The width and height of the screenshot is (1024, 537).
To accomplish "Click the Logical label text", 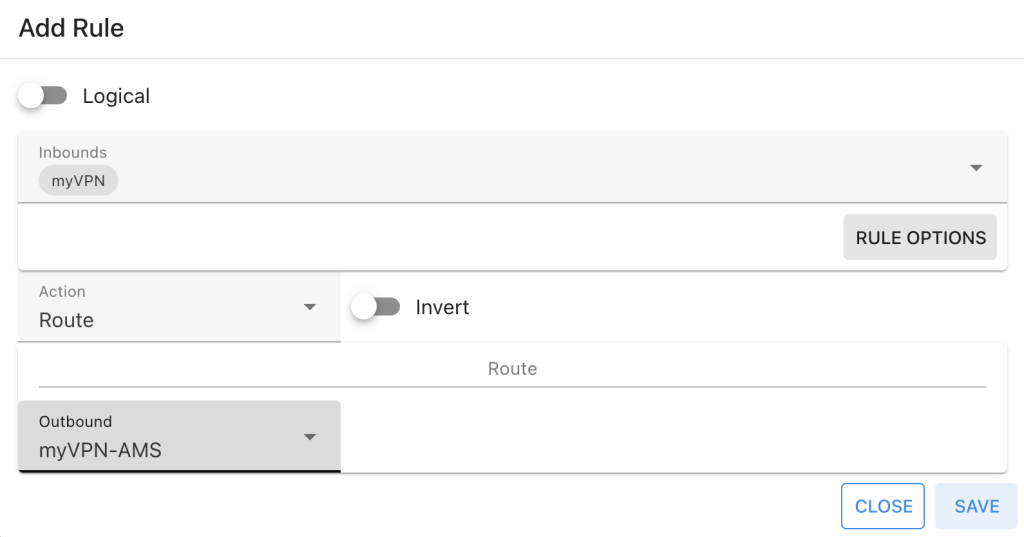I will 116,96.
